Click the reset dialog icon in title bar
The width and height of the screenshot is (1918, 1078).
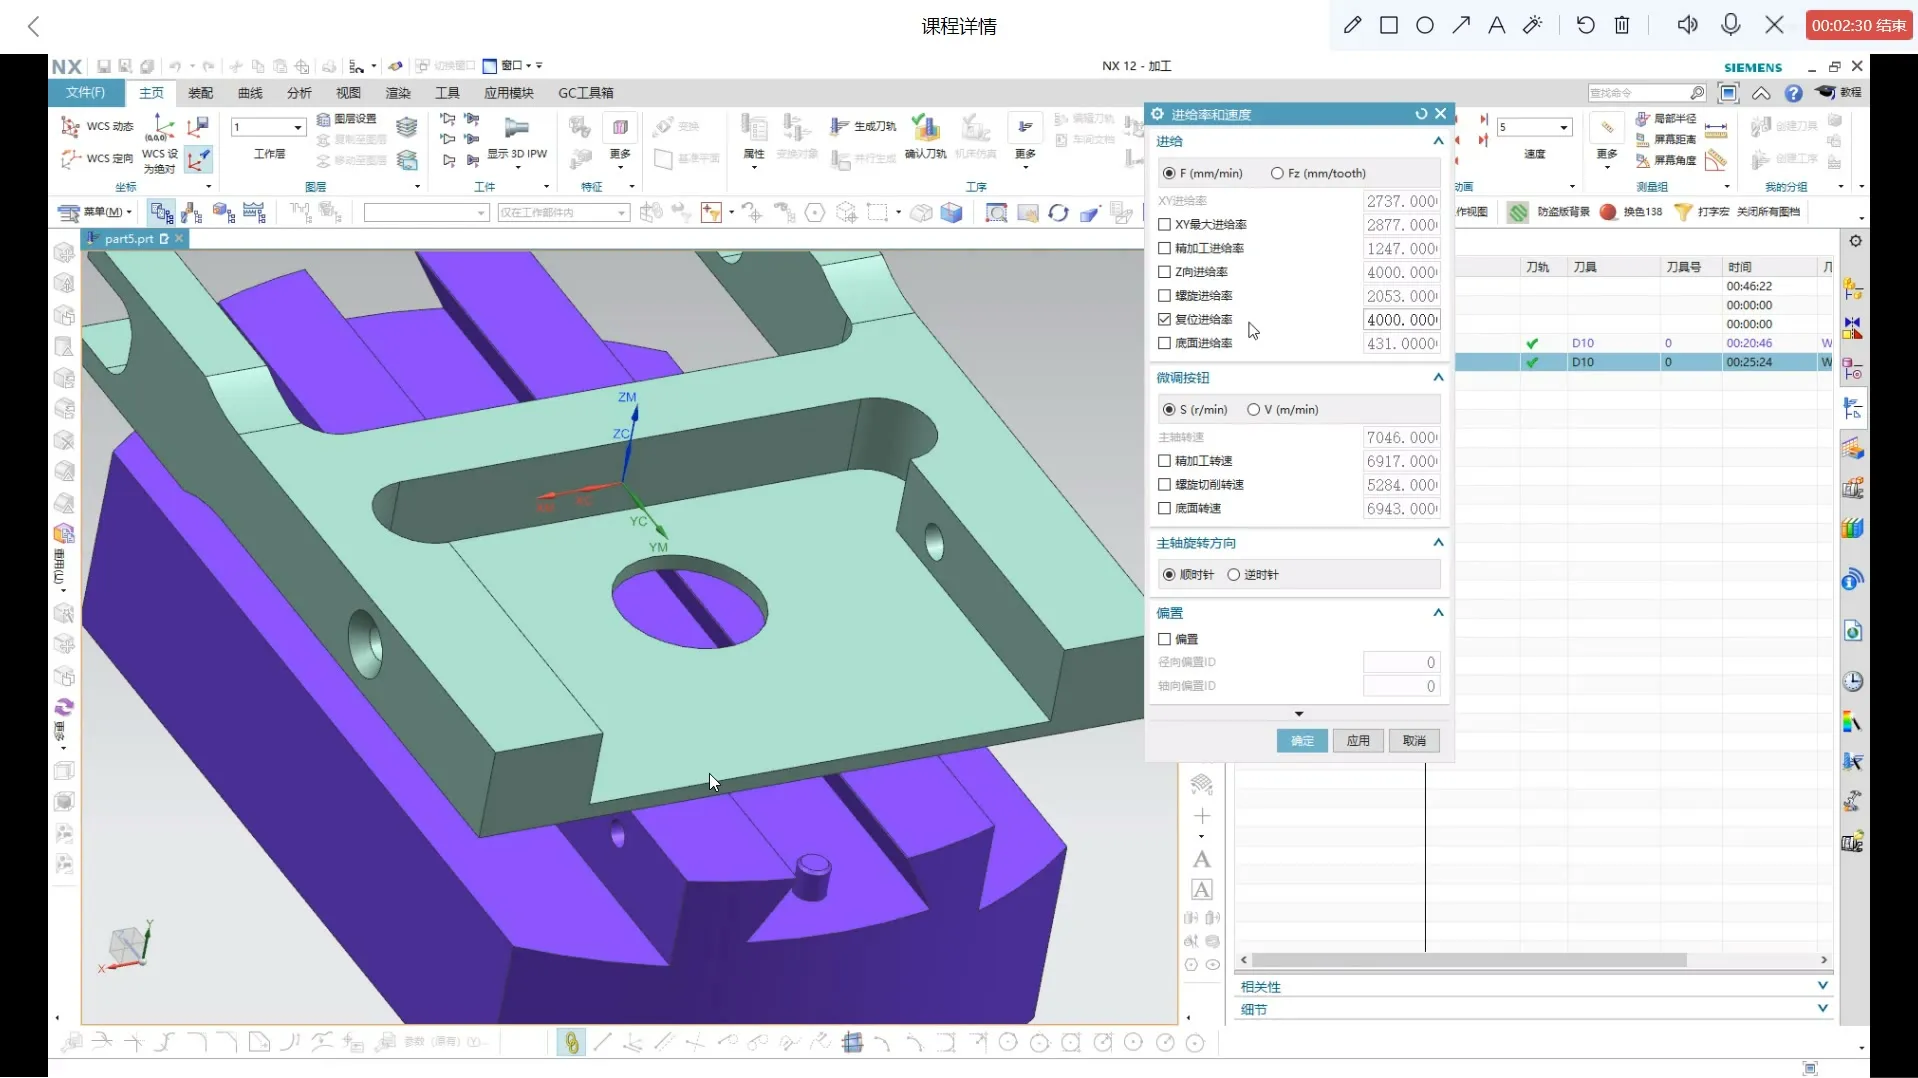pyautogui.click(x=1421, y=114)
